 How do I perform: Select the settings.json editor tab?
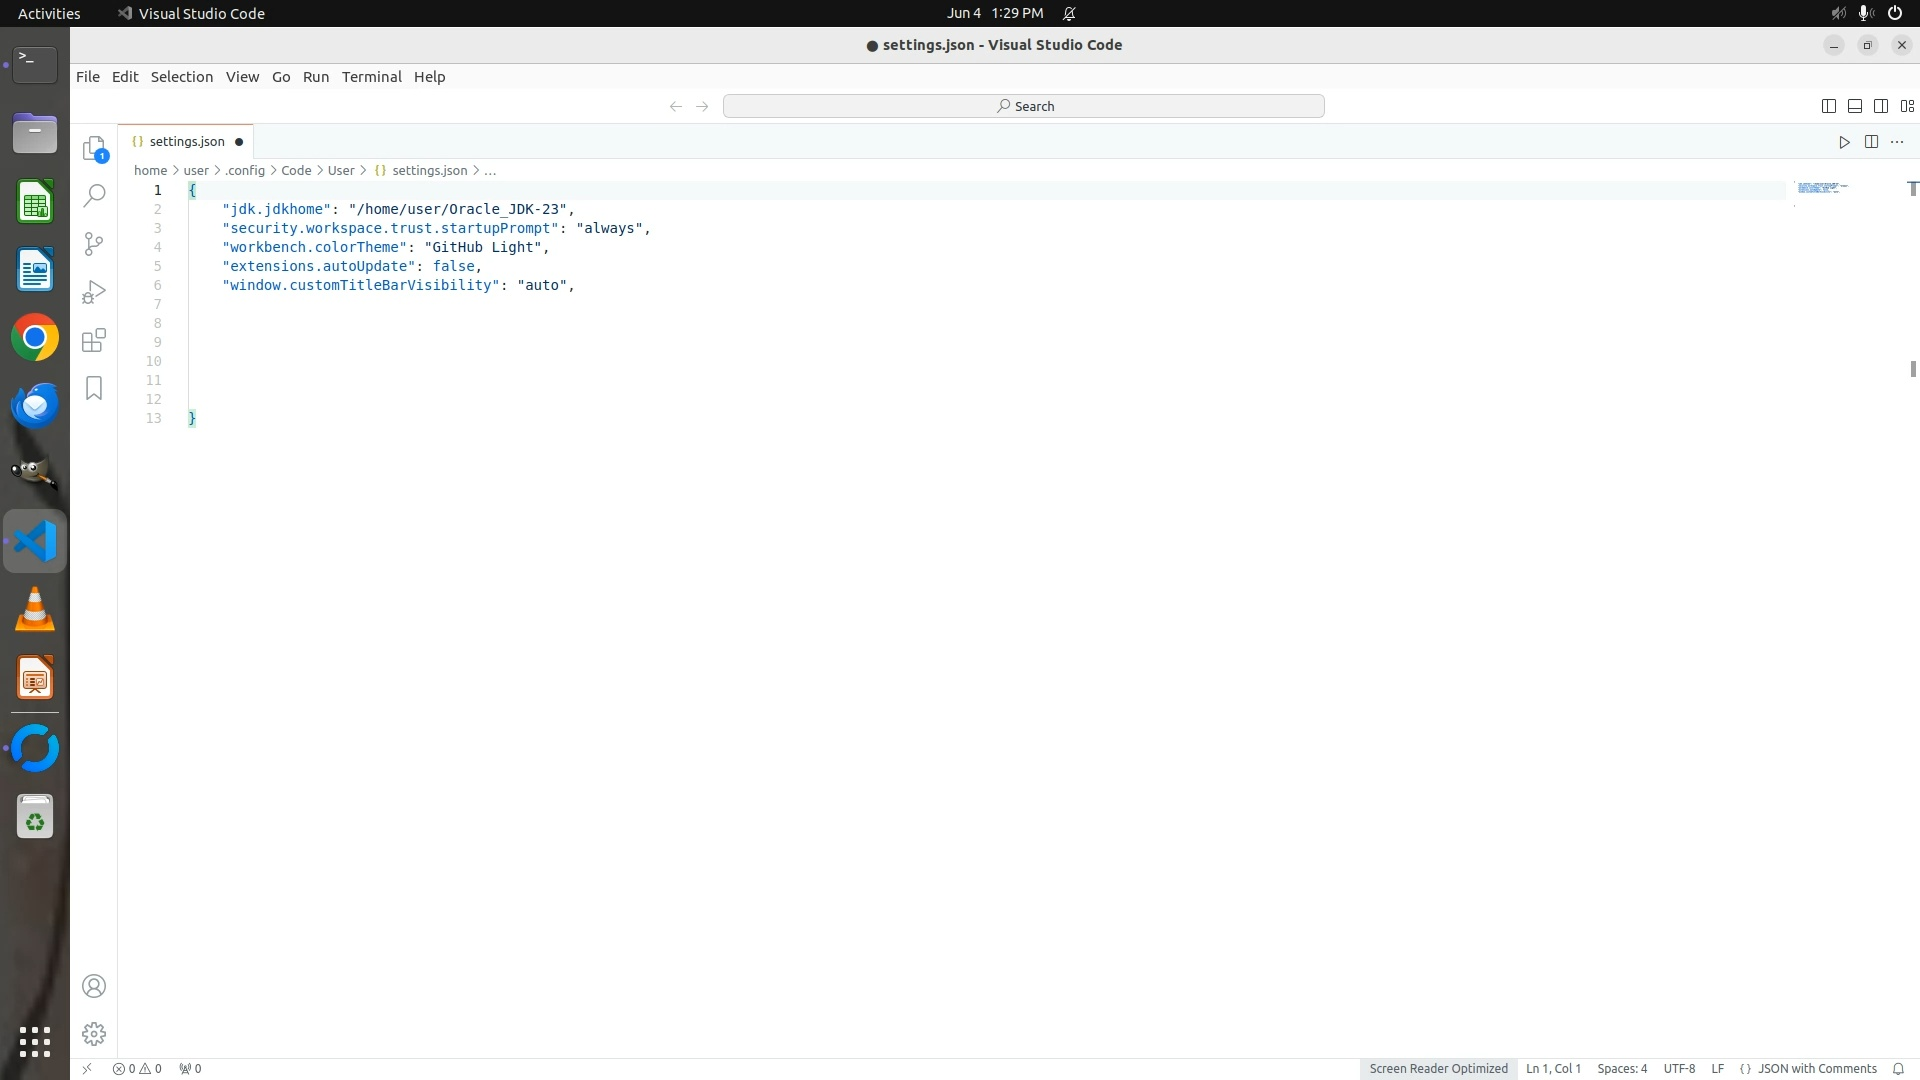[187, 141]
